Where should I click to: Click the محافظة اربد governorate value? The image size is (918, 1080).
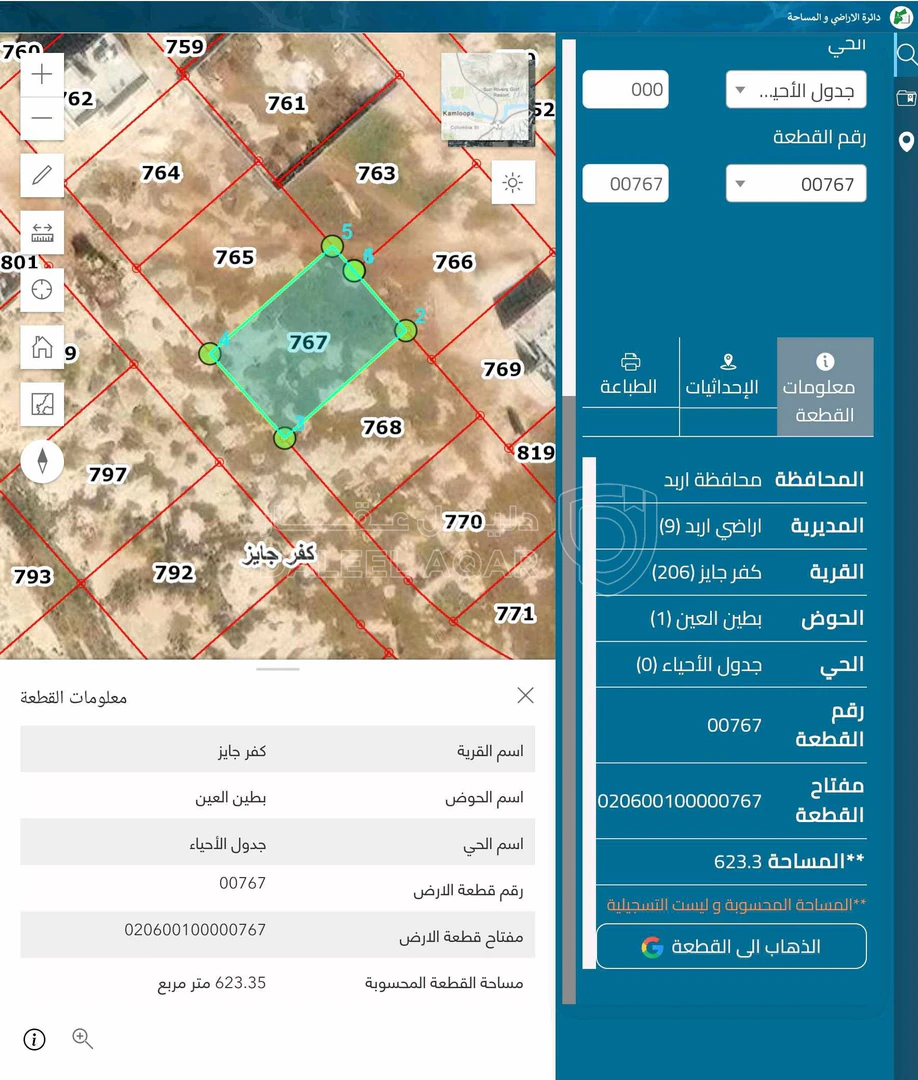pyautogui.click(x=713, y=479)
